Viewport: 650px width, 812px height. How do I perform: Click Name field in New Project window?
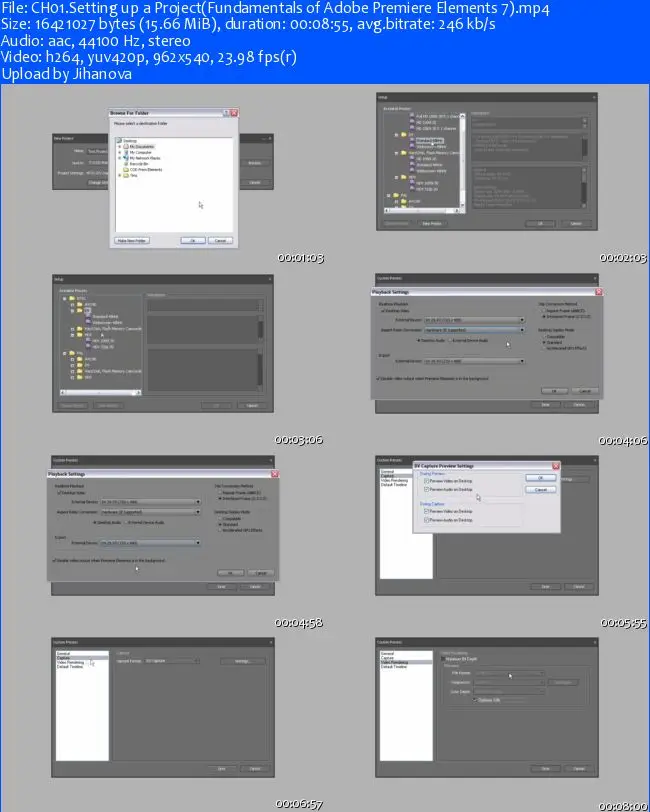tap(96, 151)
